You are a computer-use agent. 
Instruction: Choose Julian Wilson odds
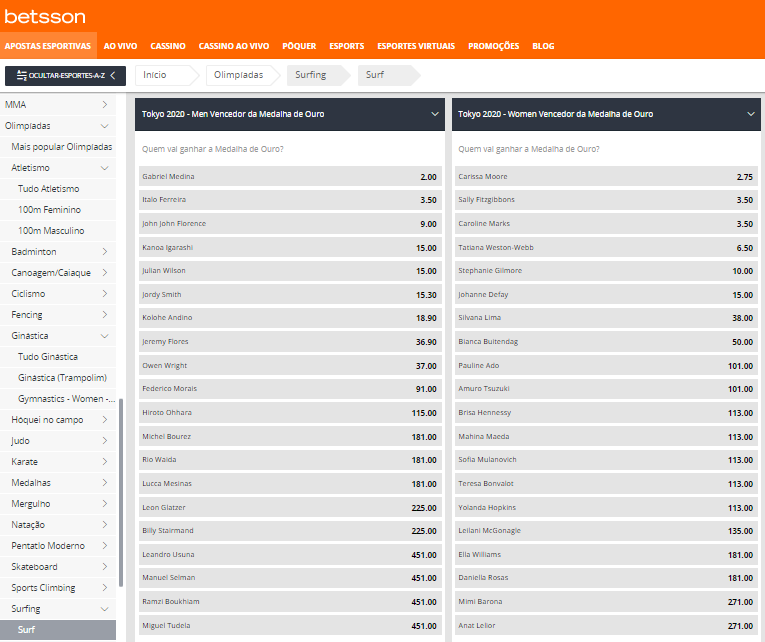point(290,271)
